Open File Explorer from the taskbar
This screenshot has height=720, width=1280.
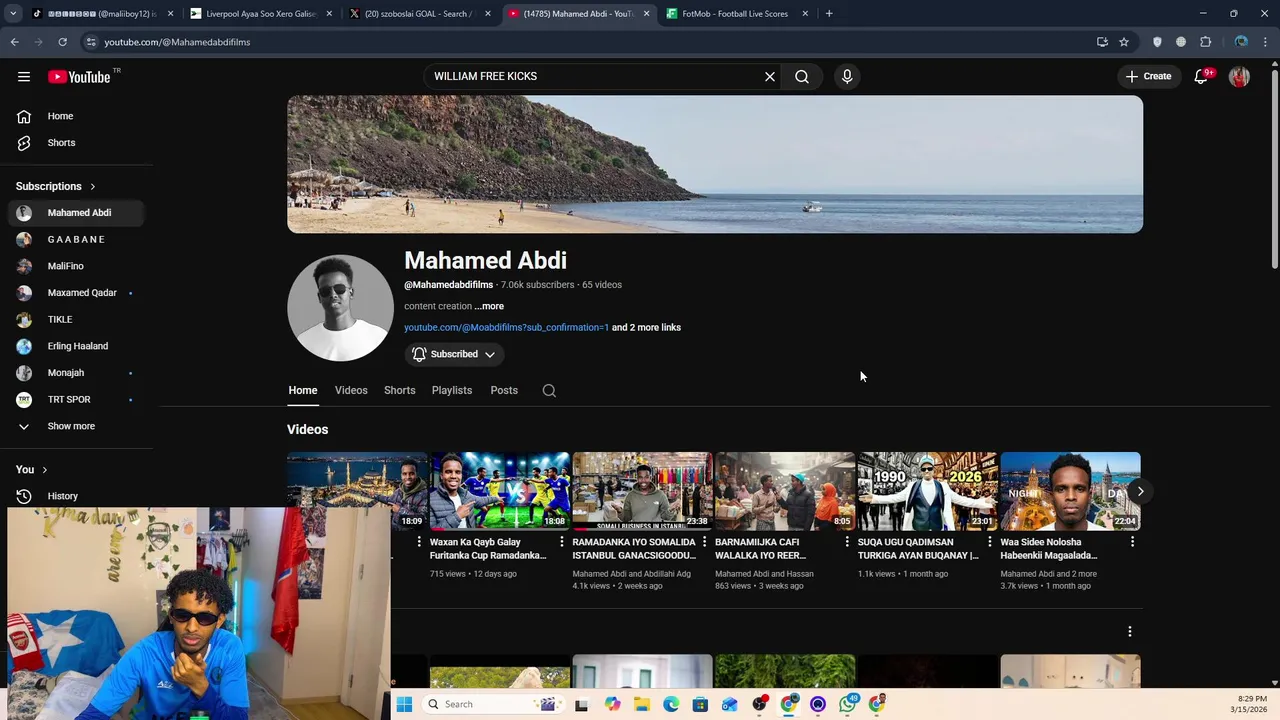point(641,704)
